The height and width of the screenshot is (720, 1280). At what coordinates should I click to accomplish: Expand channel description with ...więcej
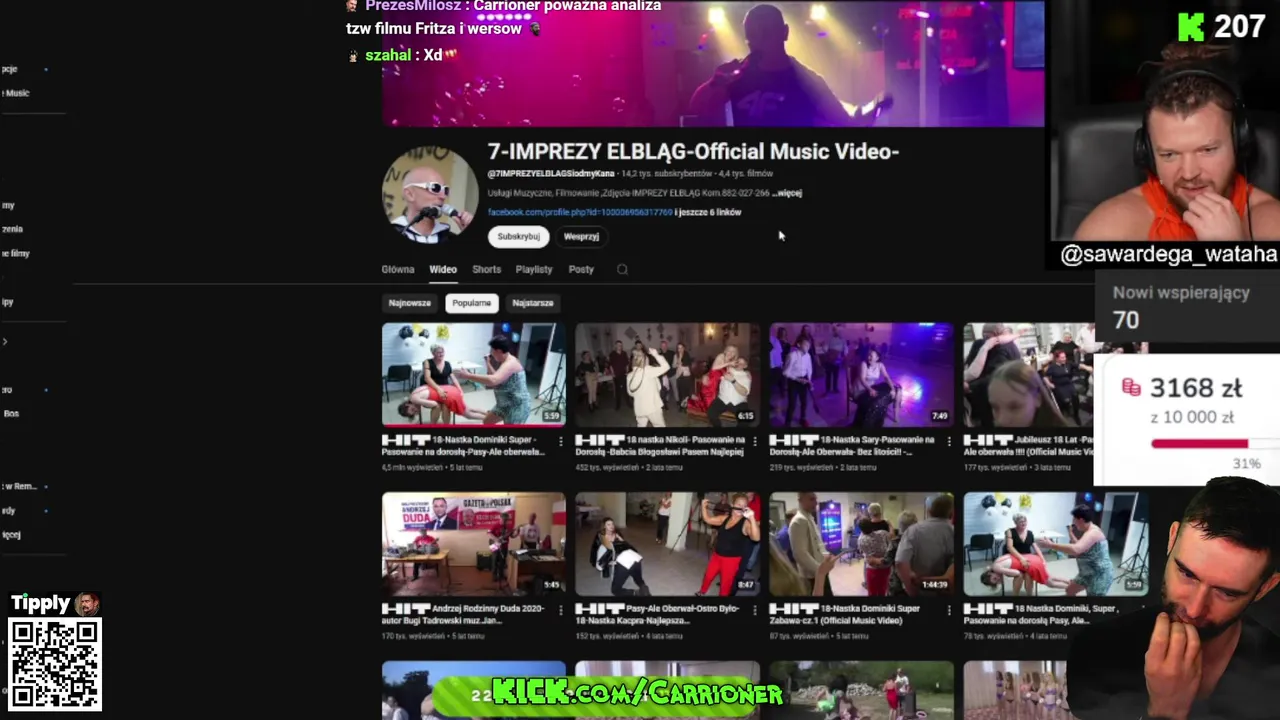[786, 193]
